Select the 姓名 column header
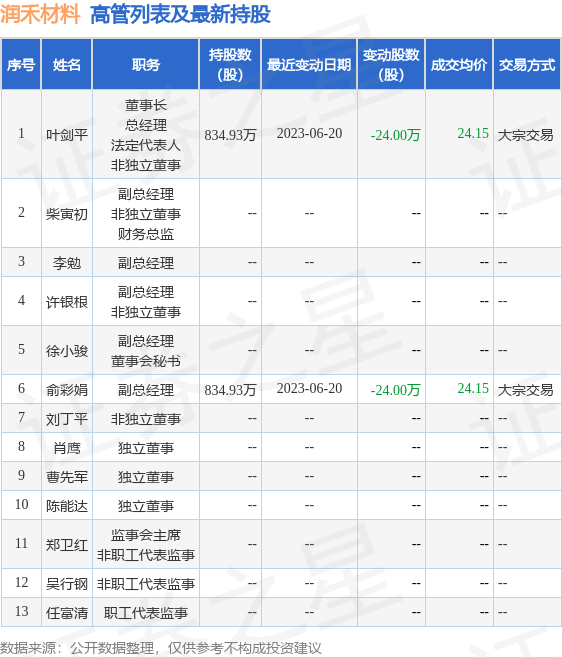Screen dimensions: 562x657 pos(67,65)
